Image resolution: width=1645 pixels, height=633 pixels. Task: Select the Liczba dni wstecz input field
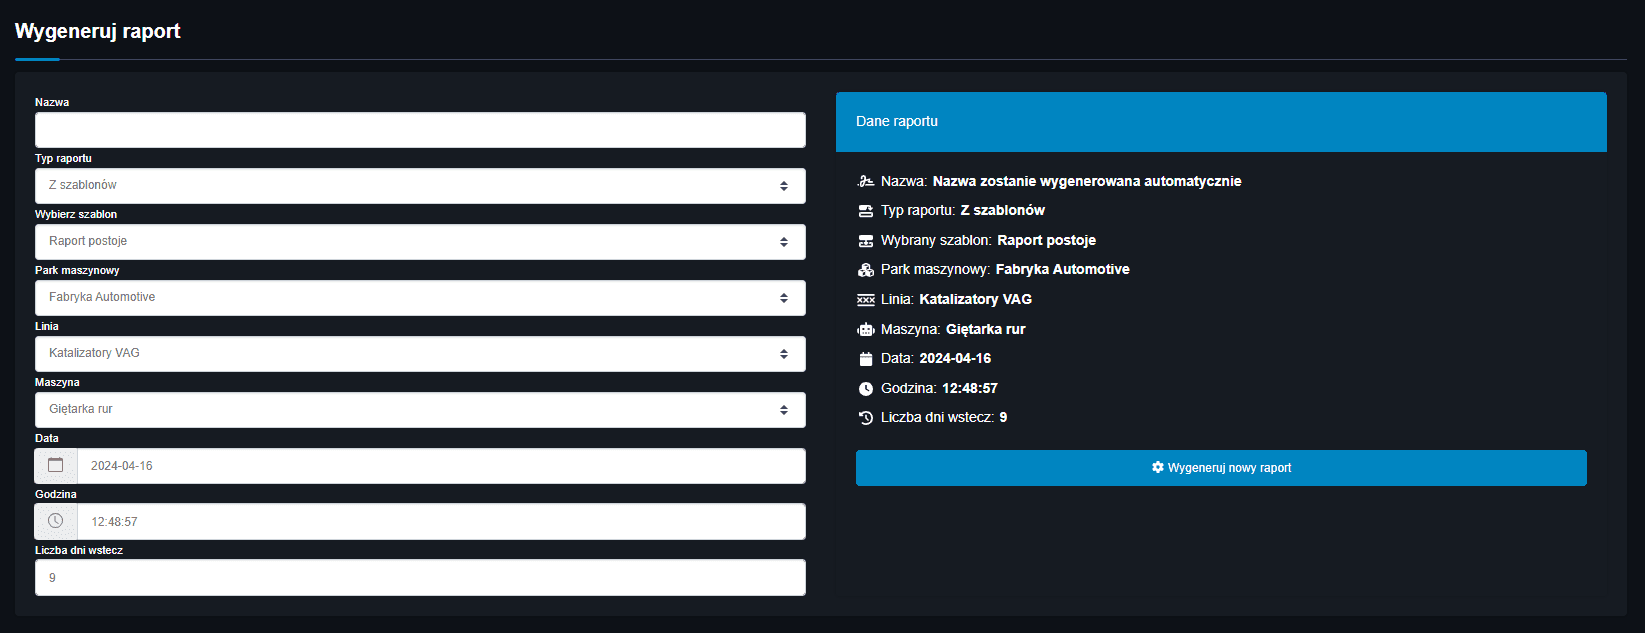click(420, 578)
